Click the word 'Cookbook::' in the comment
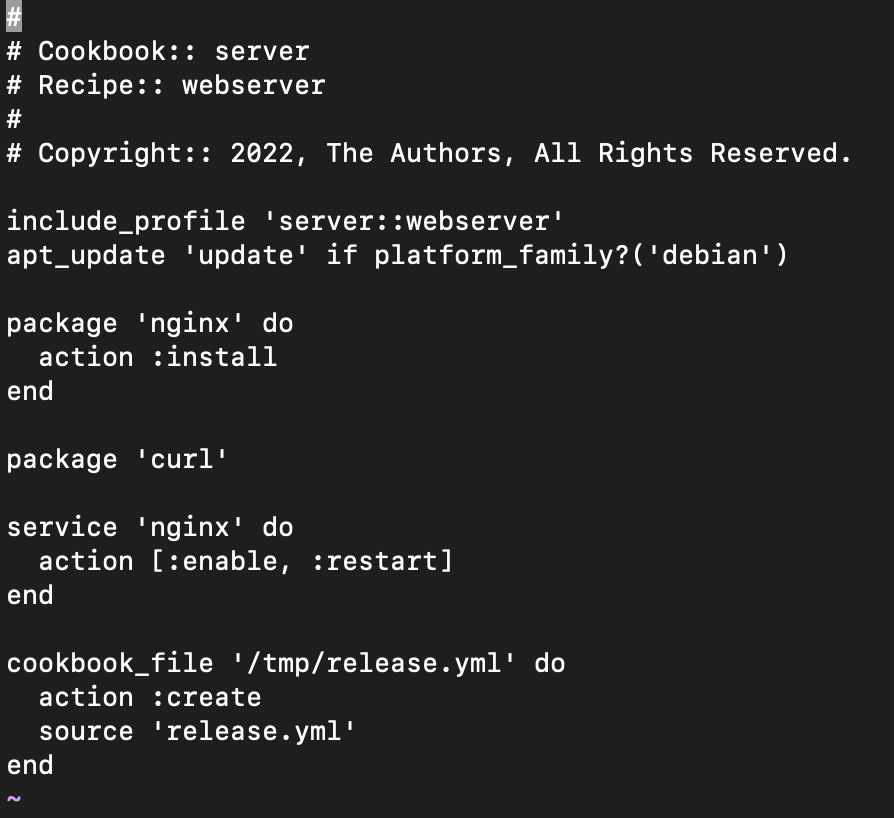894x818 pixels. point(118,51)
